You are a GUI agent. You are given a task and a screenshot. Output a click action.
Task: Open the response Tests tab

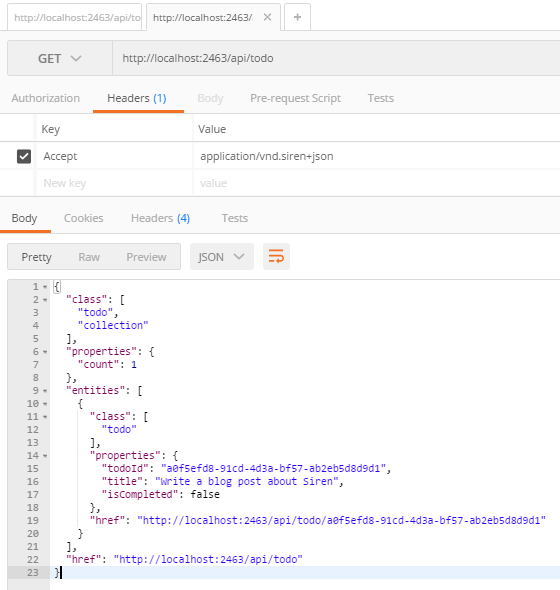pos(235,218)
